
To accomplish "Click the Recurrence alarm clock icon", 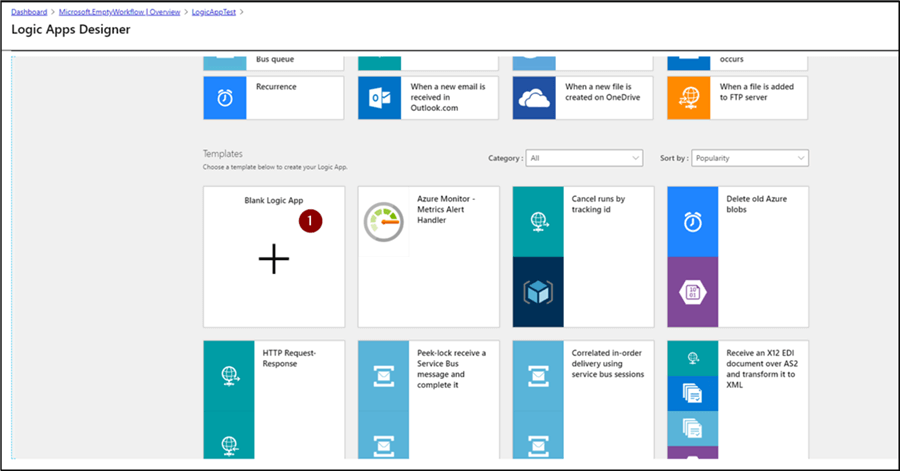I will tap(224, 98).
